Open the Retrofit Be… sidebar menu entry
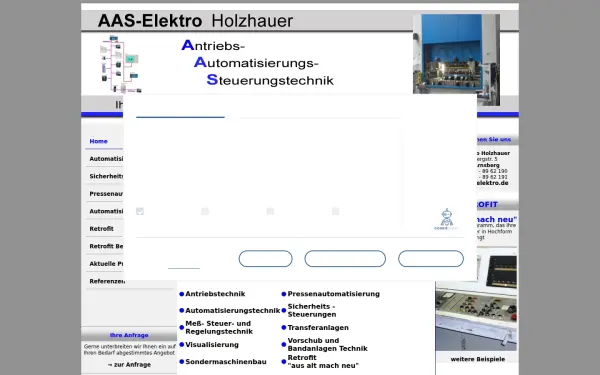This screenshot has height=375, width=600. (106, 246)
